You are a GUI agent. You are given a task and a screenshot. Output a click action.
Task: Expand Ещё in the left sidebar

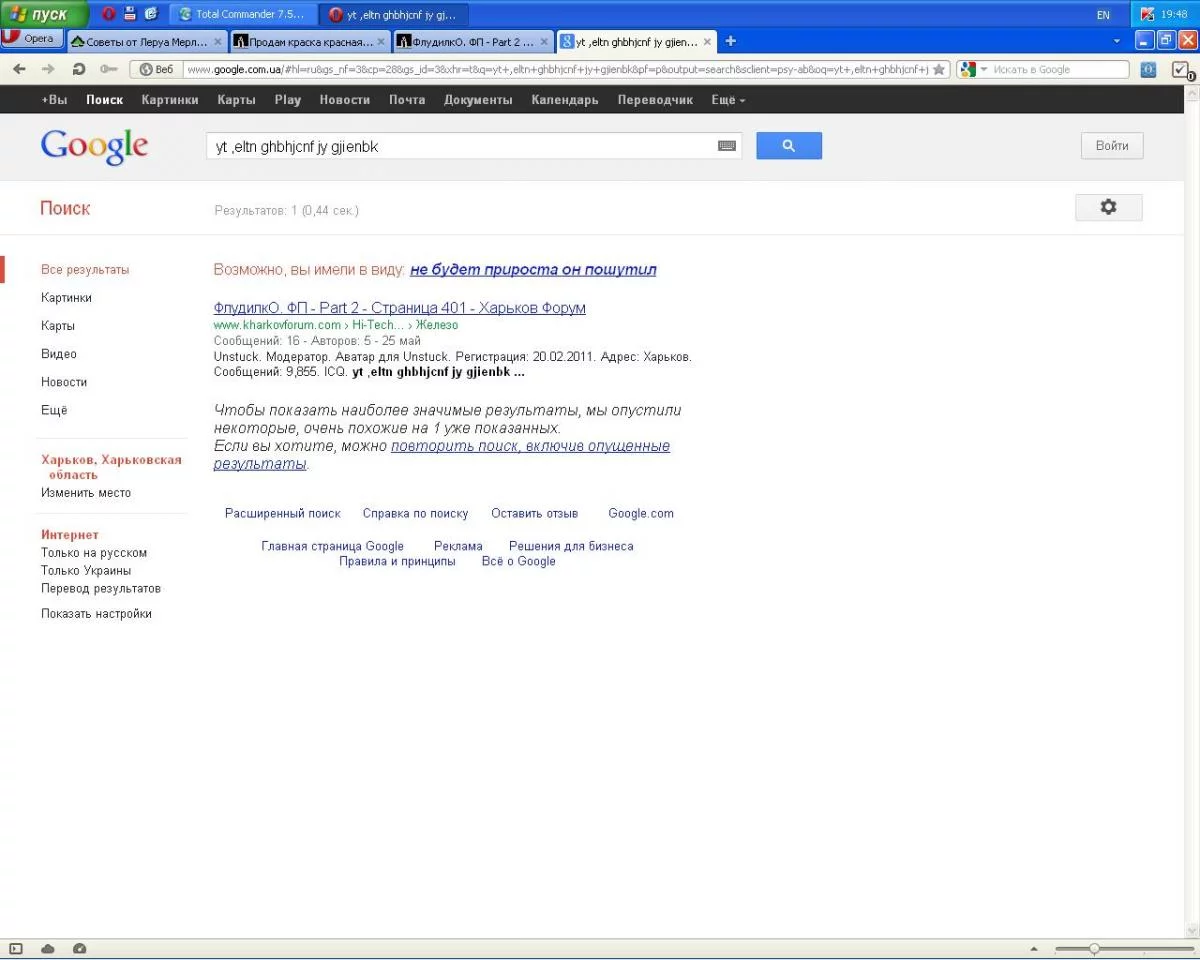(54, 410)
